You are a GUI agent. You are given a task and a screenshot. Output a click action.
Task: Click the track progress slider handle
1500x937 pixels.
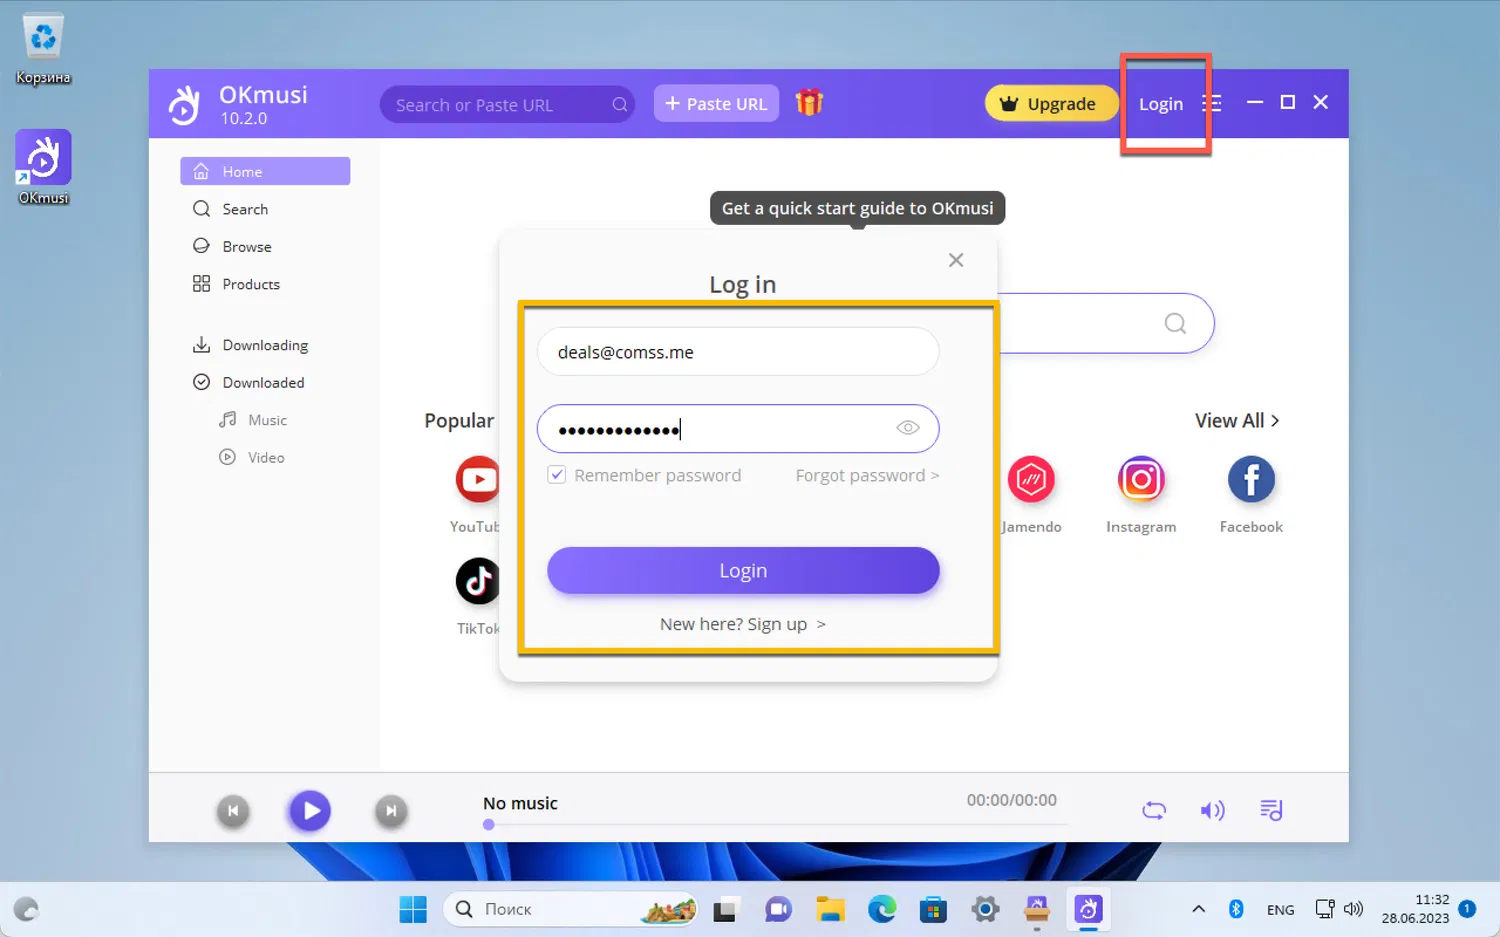(x=488, y=825)
